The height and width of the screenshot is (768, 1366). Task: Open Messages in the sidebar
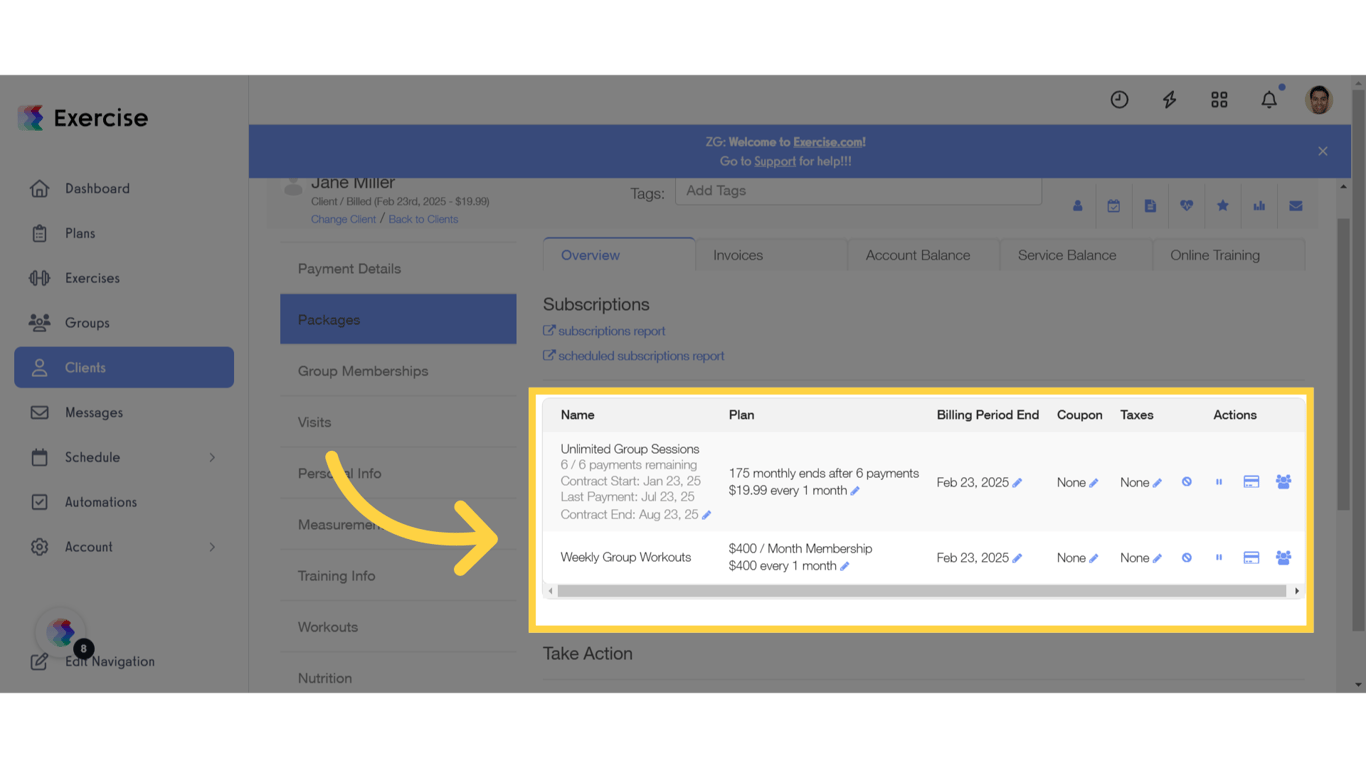(x=124, y=412)
